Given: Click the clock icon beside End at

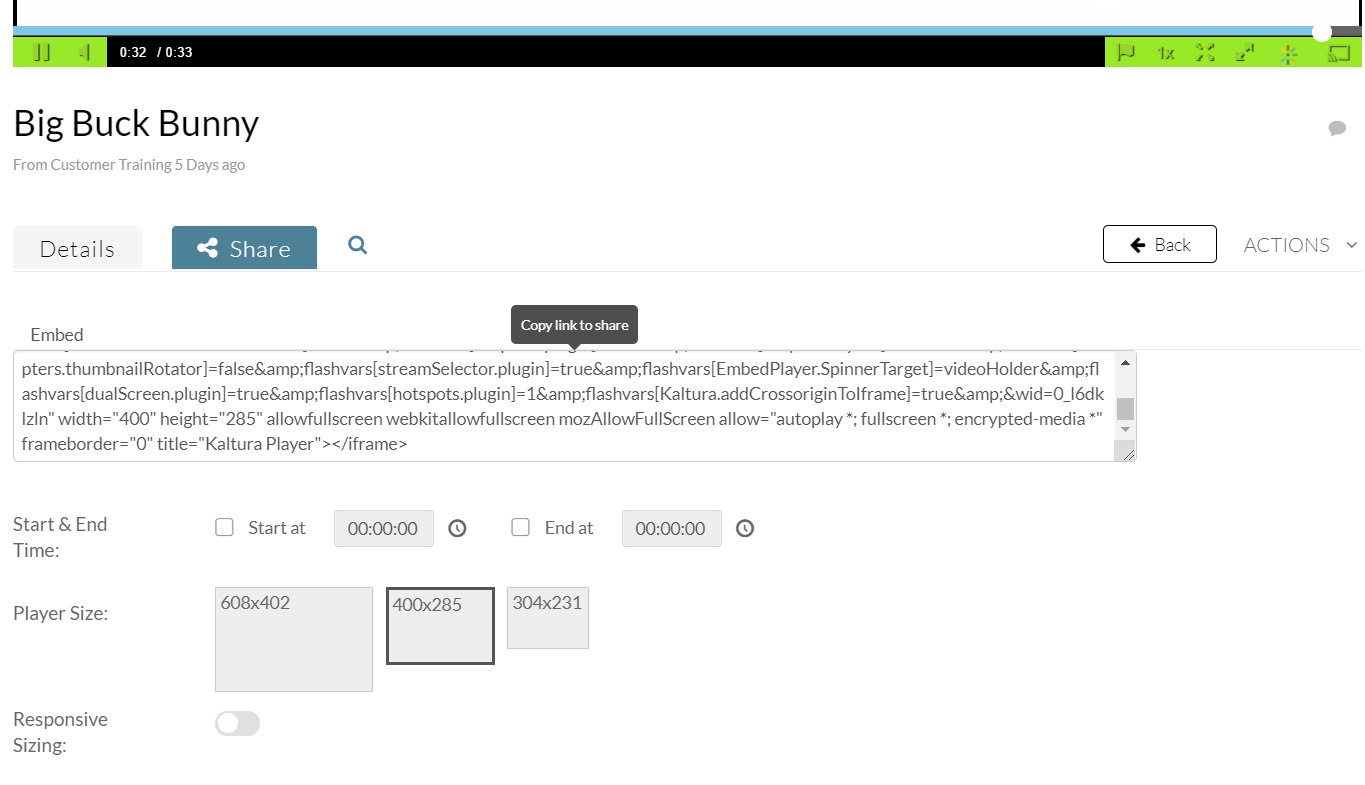Looking at the screenshot, I should 745,528.
